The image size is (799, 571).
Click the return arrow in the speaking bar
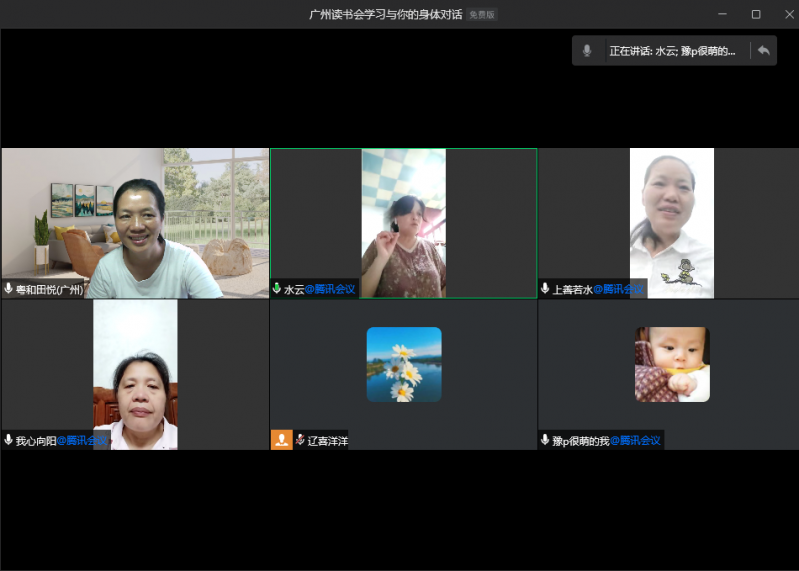click(x=764, y=51)
